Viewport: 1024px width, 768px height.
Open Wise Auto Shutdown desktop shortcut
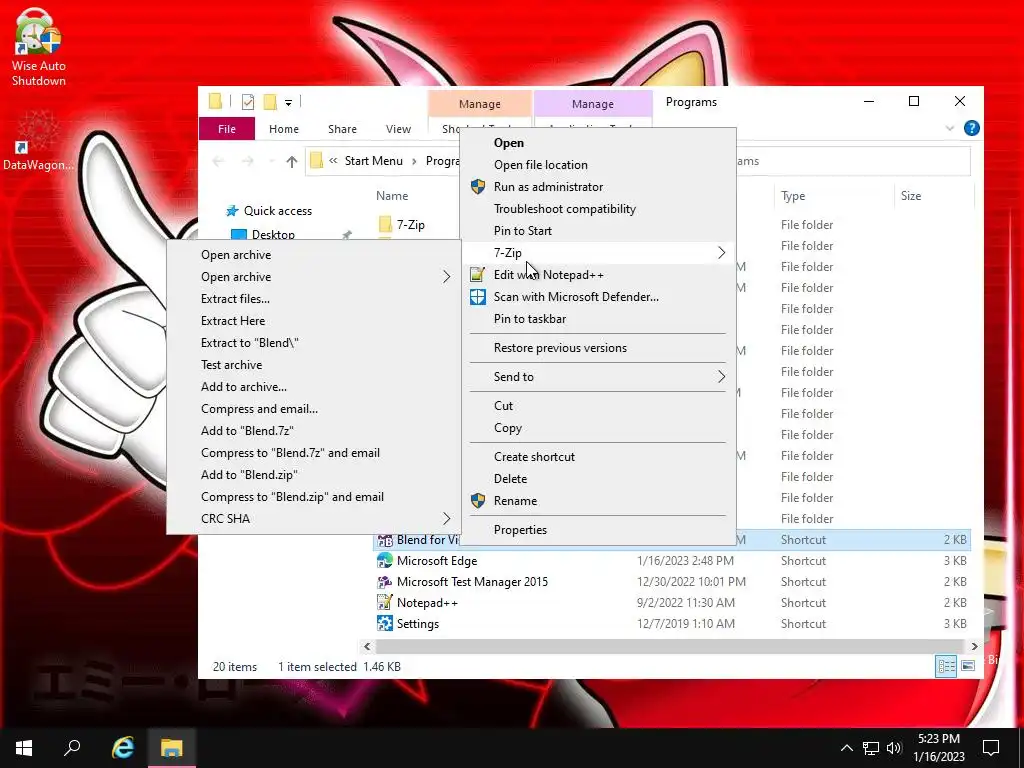38,48
